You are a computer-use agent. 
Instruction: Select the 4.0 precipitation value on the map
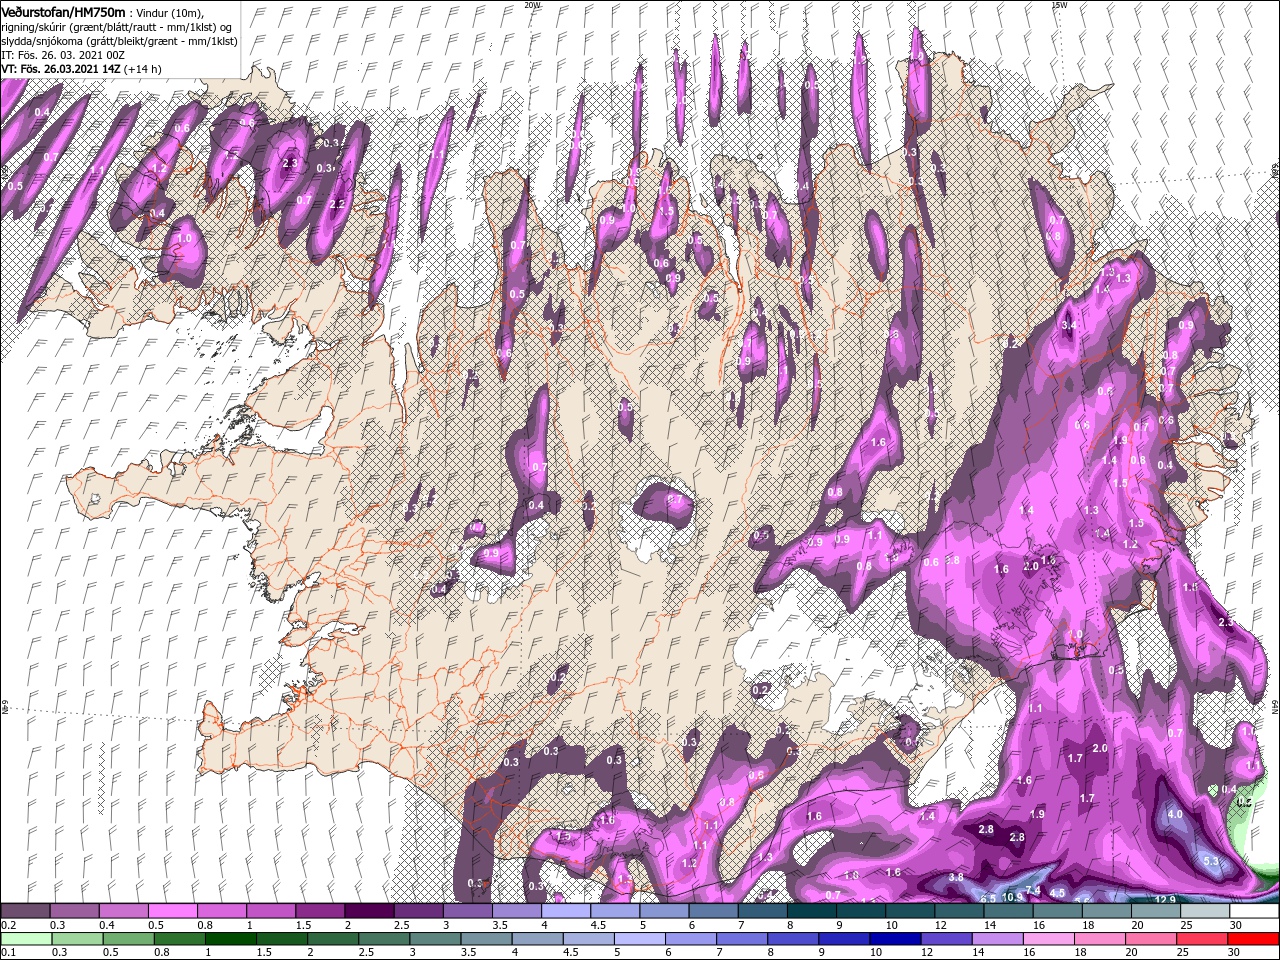pos(1174,815)
